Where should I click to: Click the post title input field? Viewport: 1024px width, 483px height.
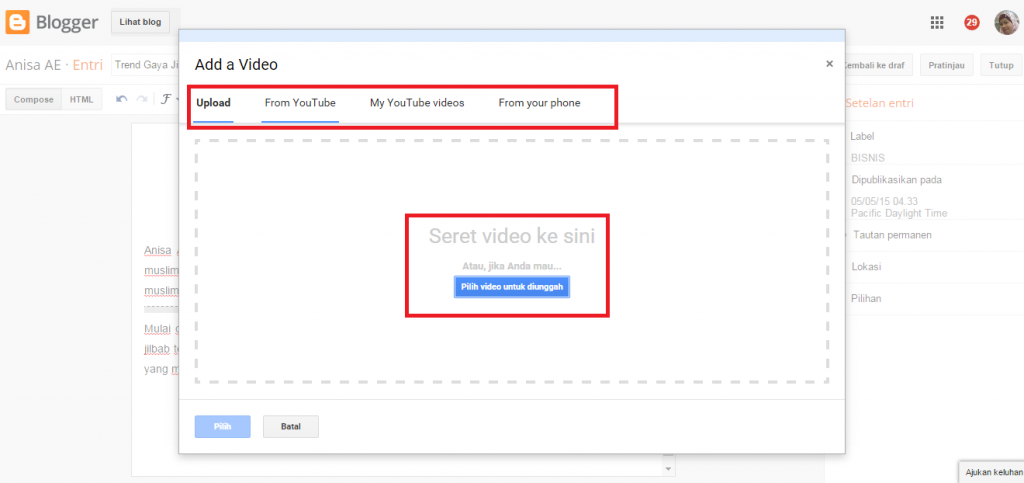tap(145, 65)
